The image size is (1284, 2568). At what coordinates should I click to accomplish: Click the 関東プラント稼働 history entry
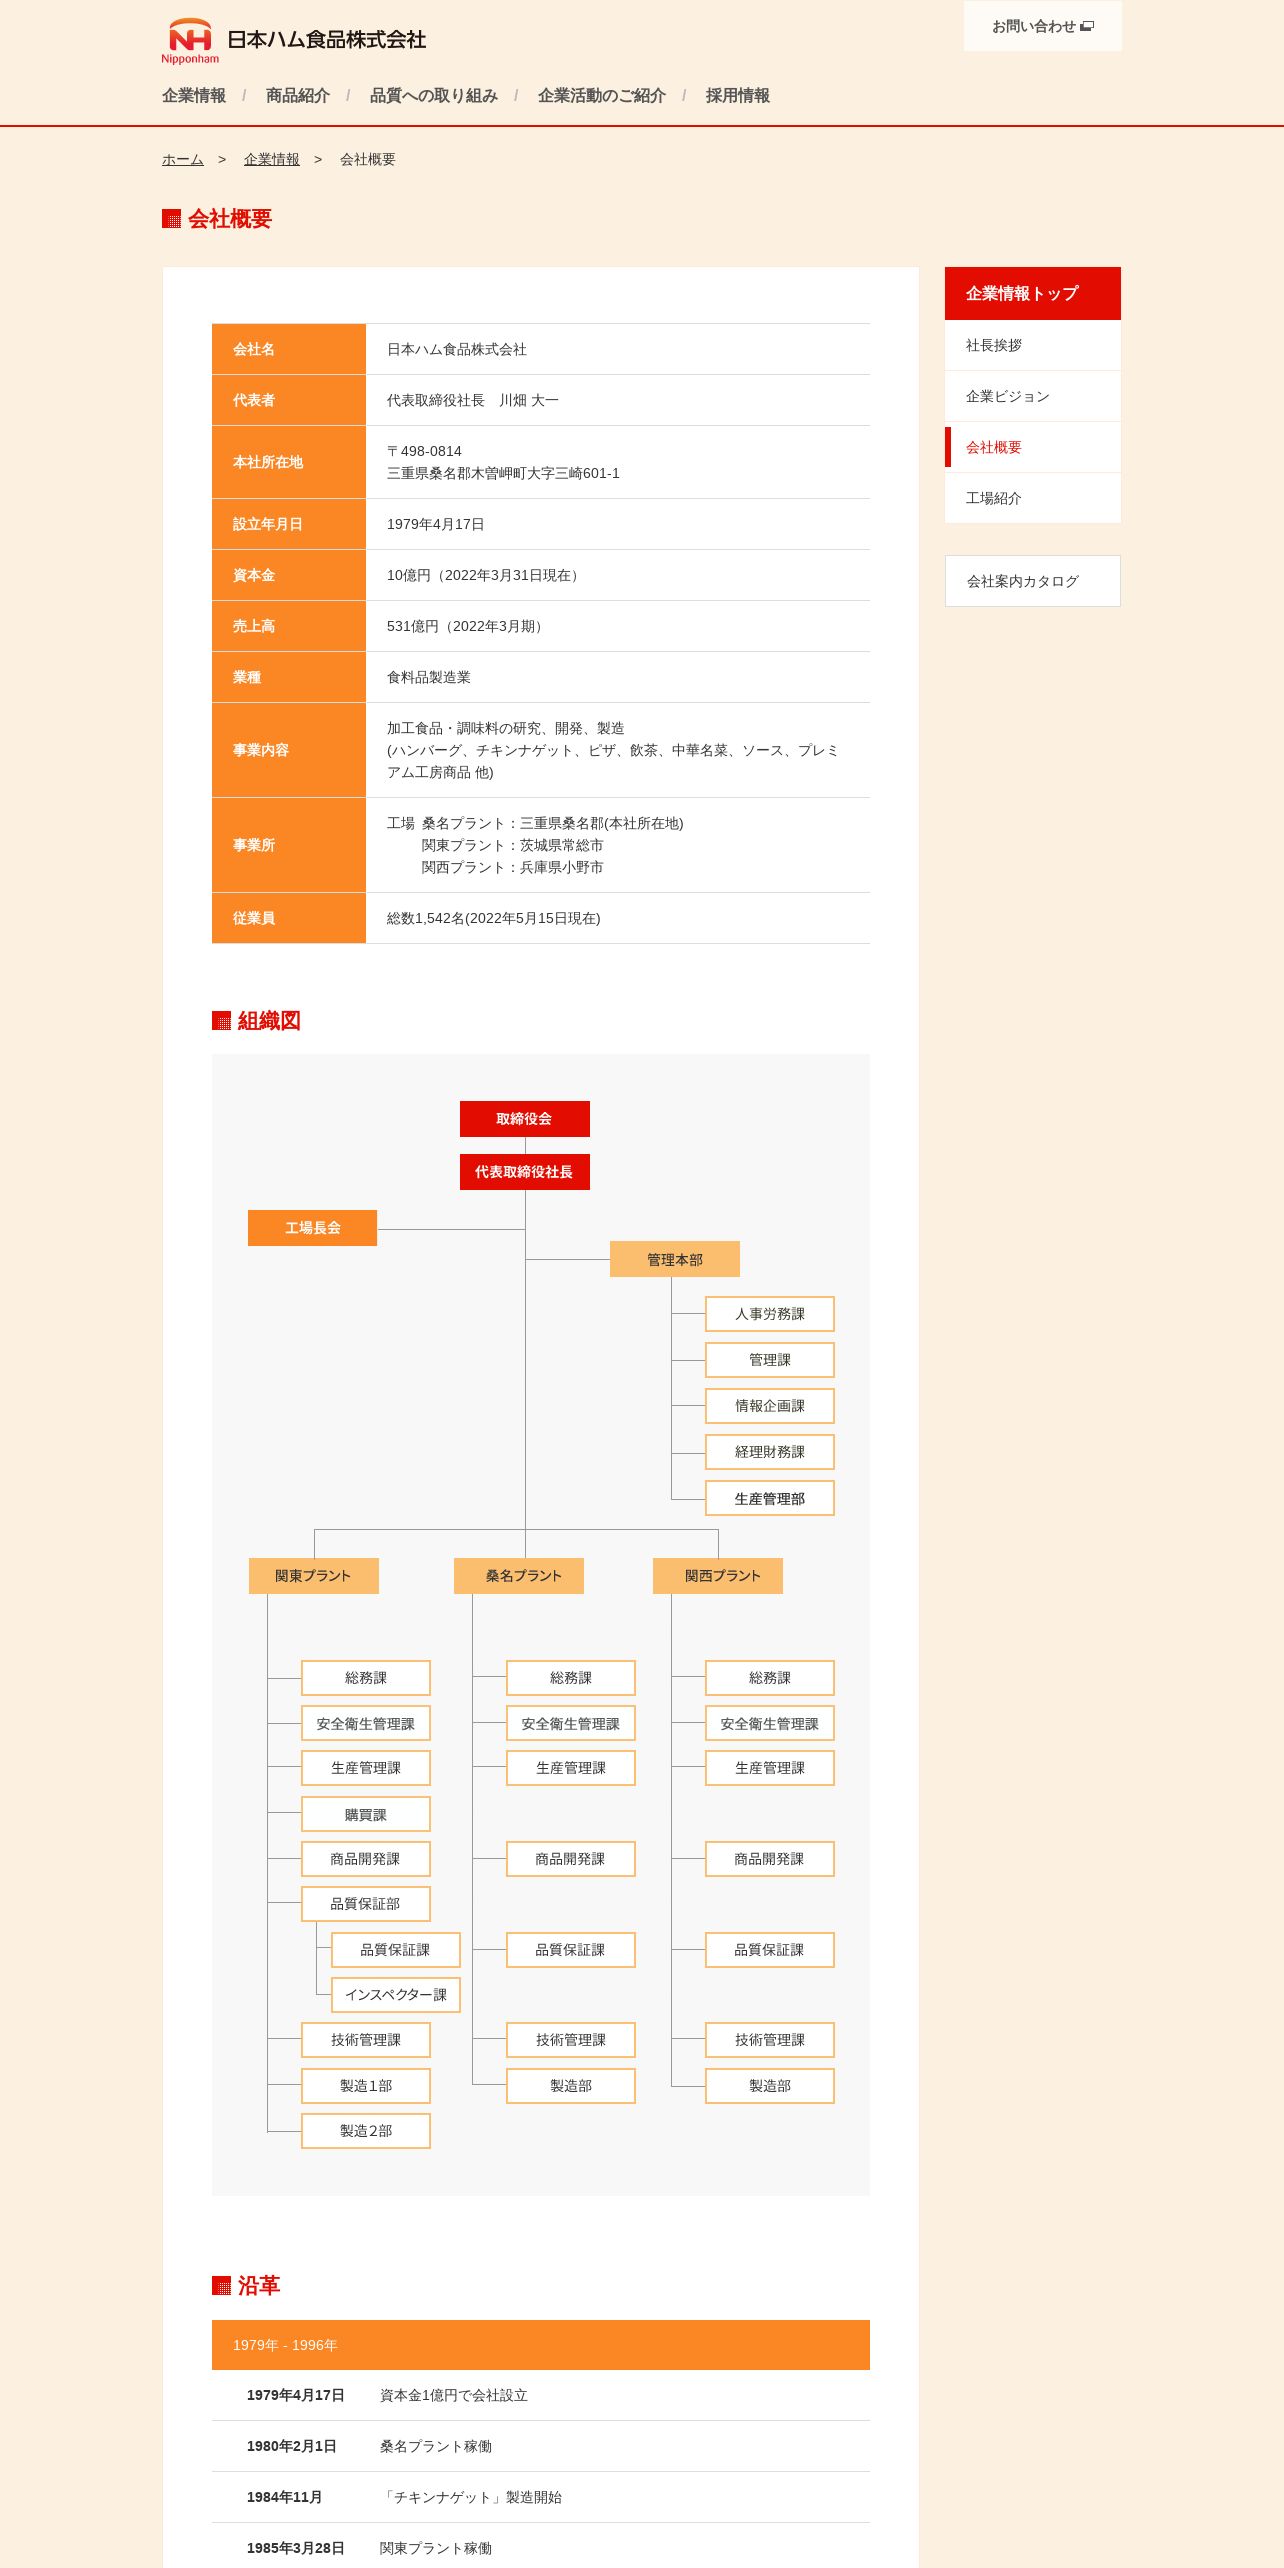click(436, 2548)
